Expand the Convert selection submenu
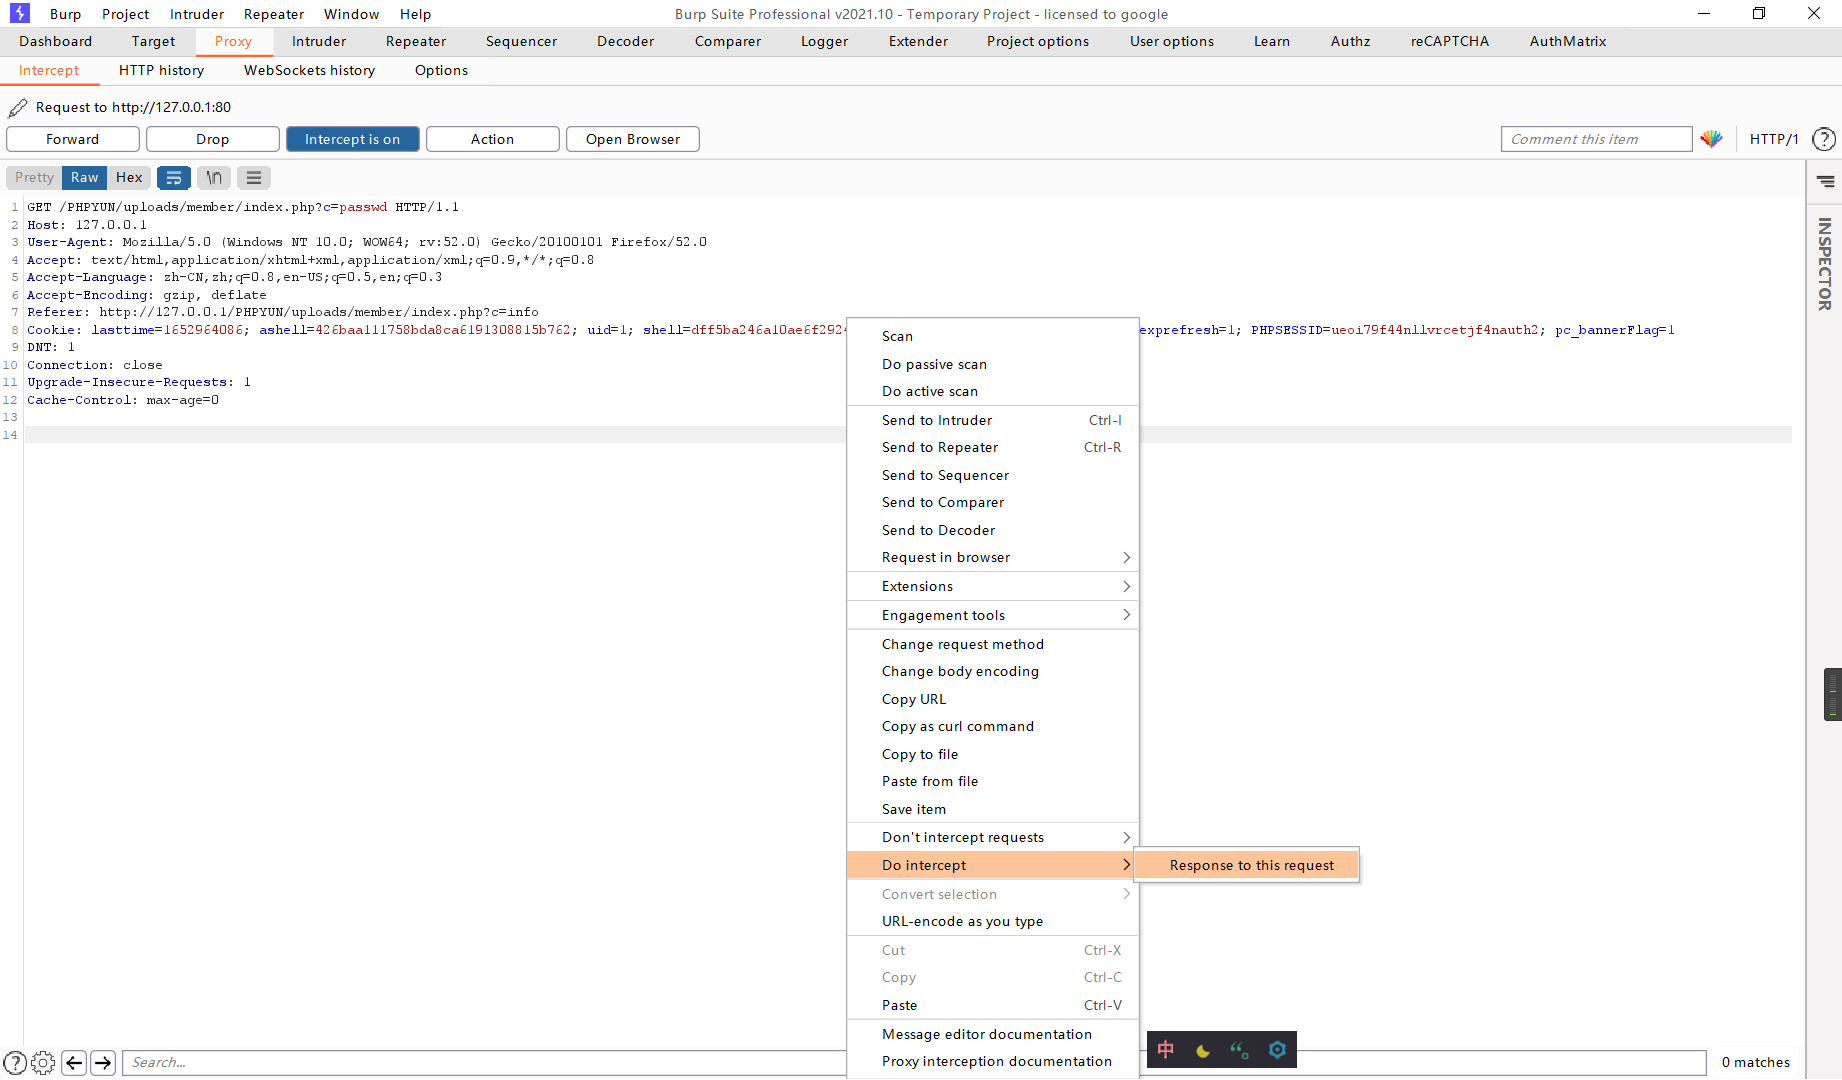 coord(993,894)
